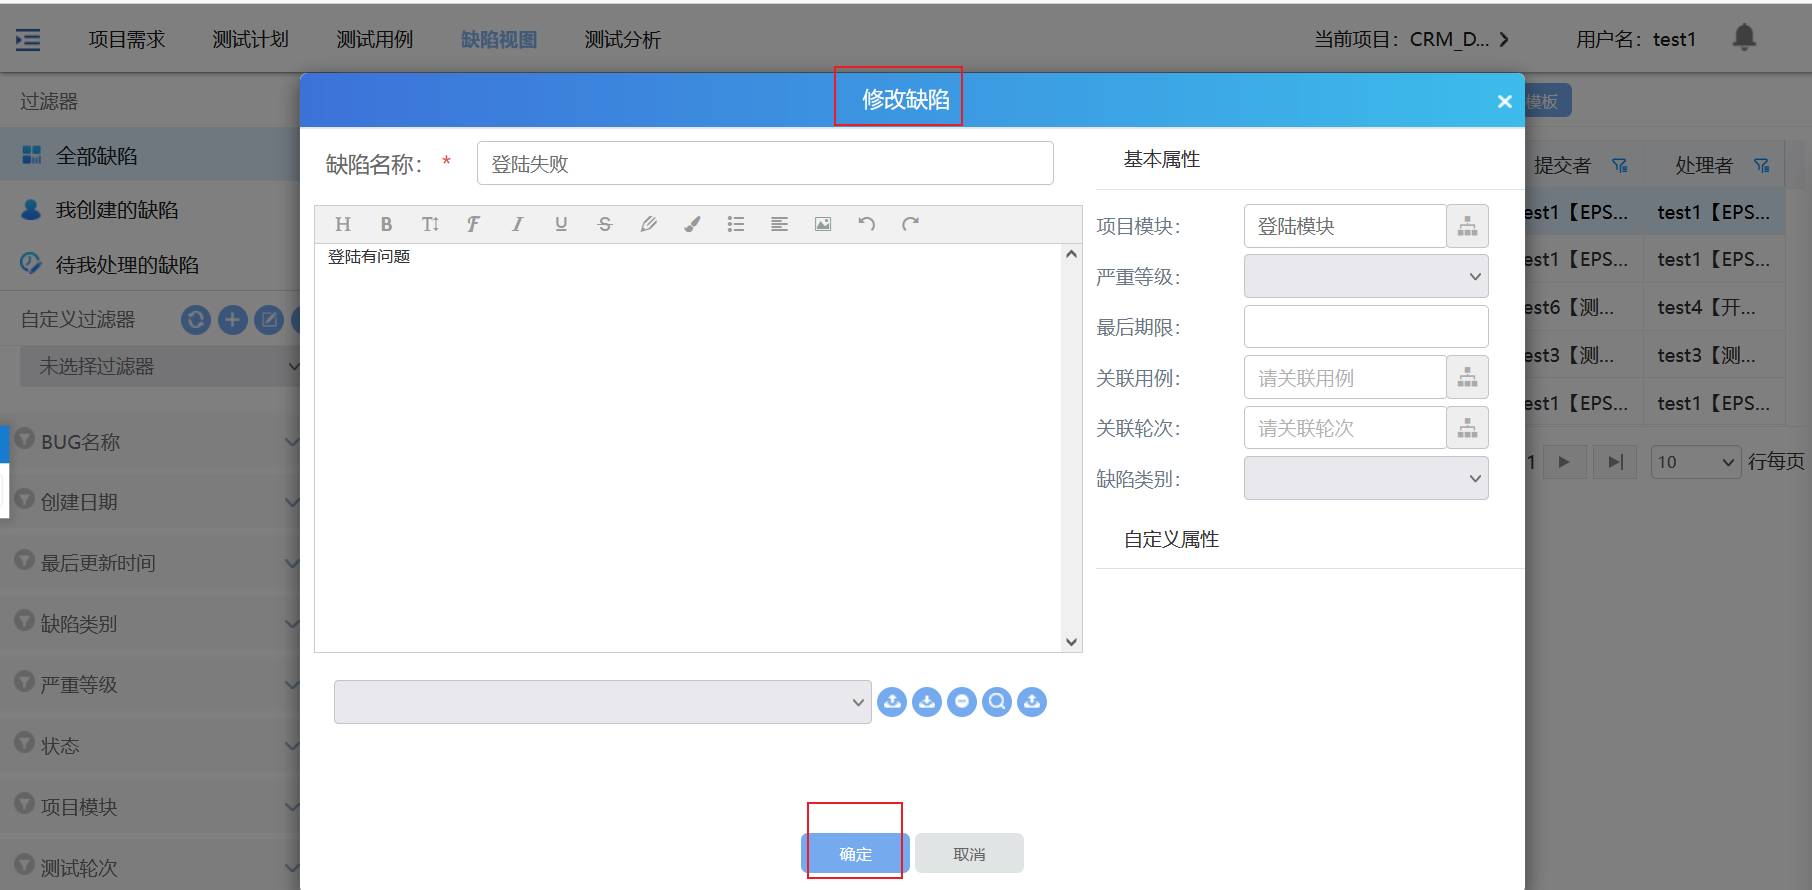Click the strikethrough formatting icon

(x=605, y=224)
